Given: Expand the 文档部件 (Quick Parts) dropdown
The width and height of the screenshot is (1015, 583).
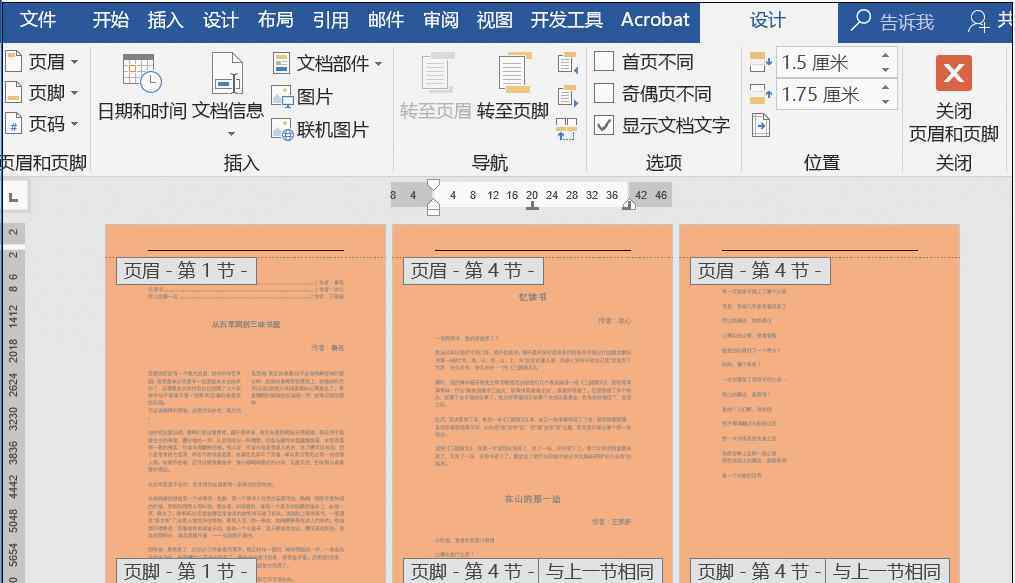Looking at the screenshot, I should (x=329, y=64).
